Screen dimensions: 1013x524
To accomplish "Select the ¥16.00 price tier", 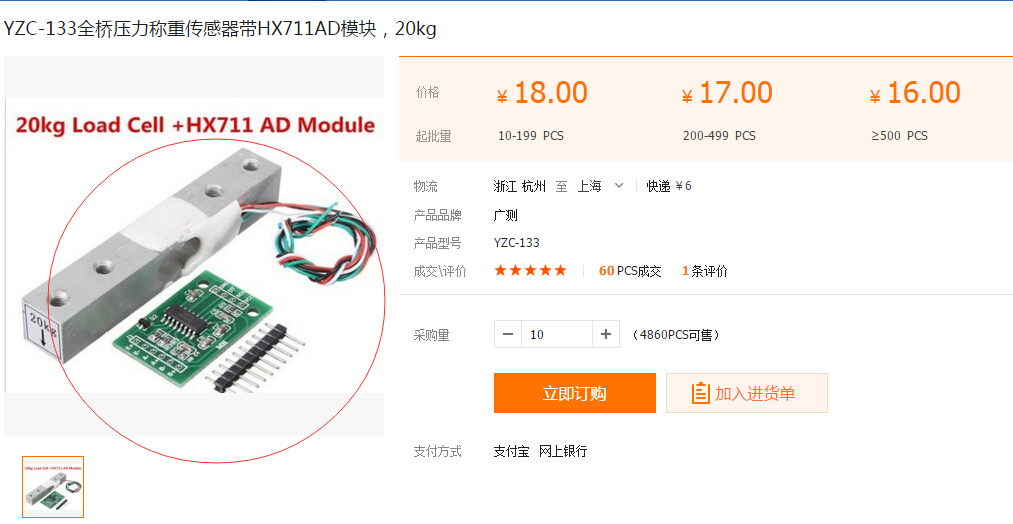I will 915,93.
